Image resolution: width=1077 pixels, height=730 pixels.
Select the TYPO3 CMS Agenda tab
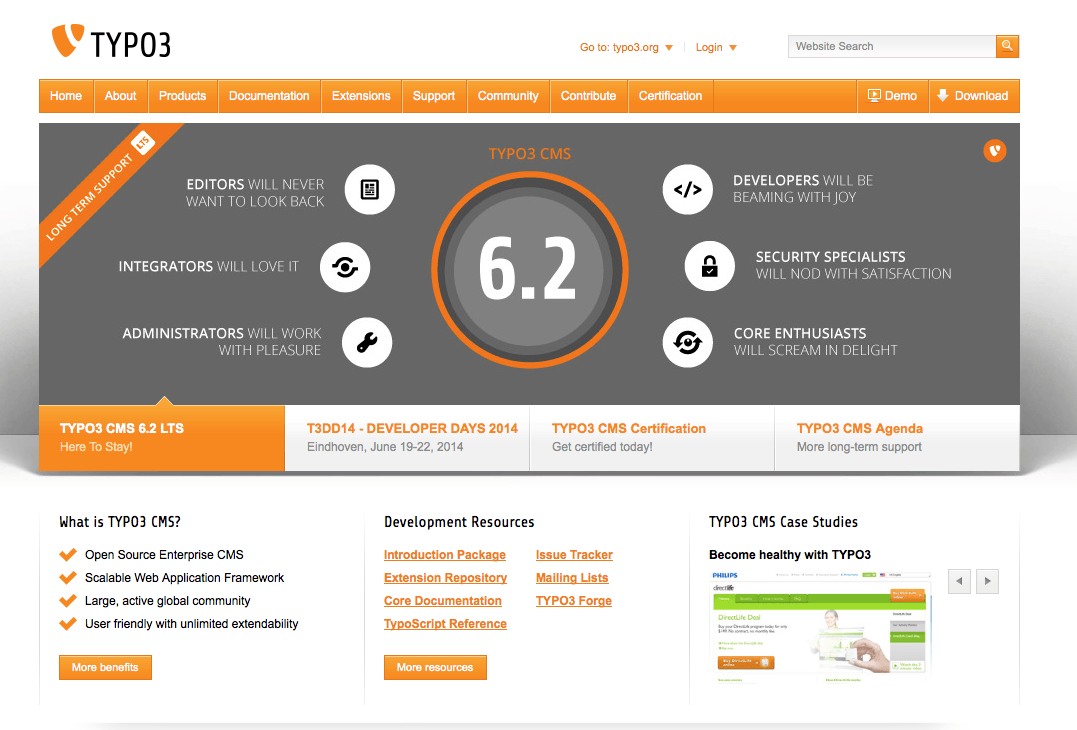pos(897,437)
